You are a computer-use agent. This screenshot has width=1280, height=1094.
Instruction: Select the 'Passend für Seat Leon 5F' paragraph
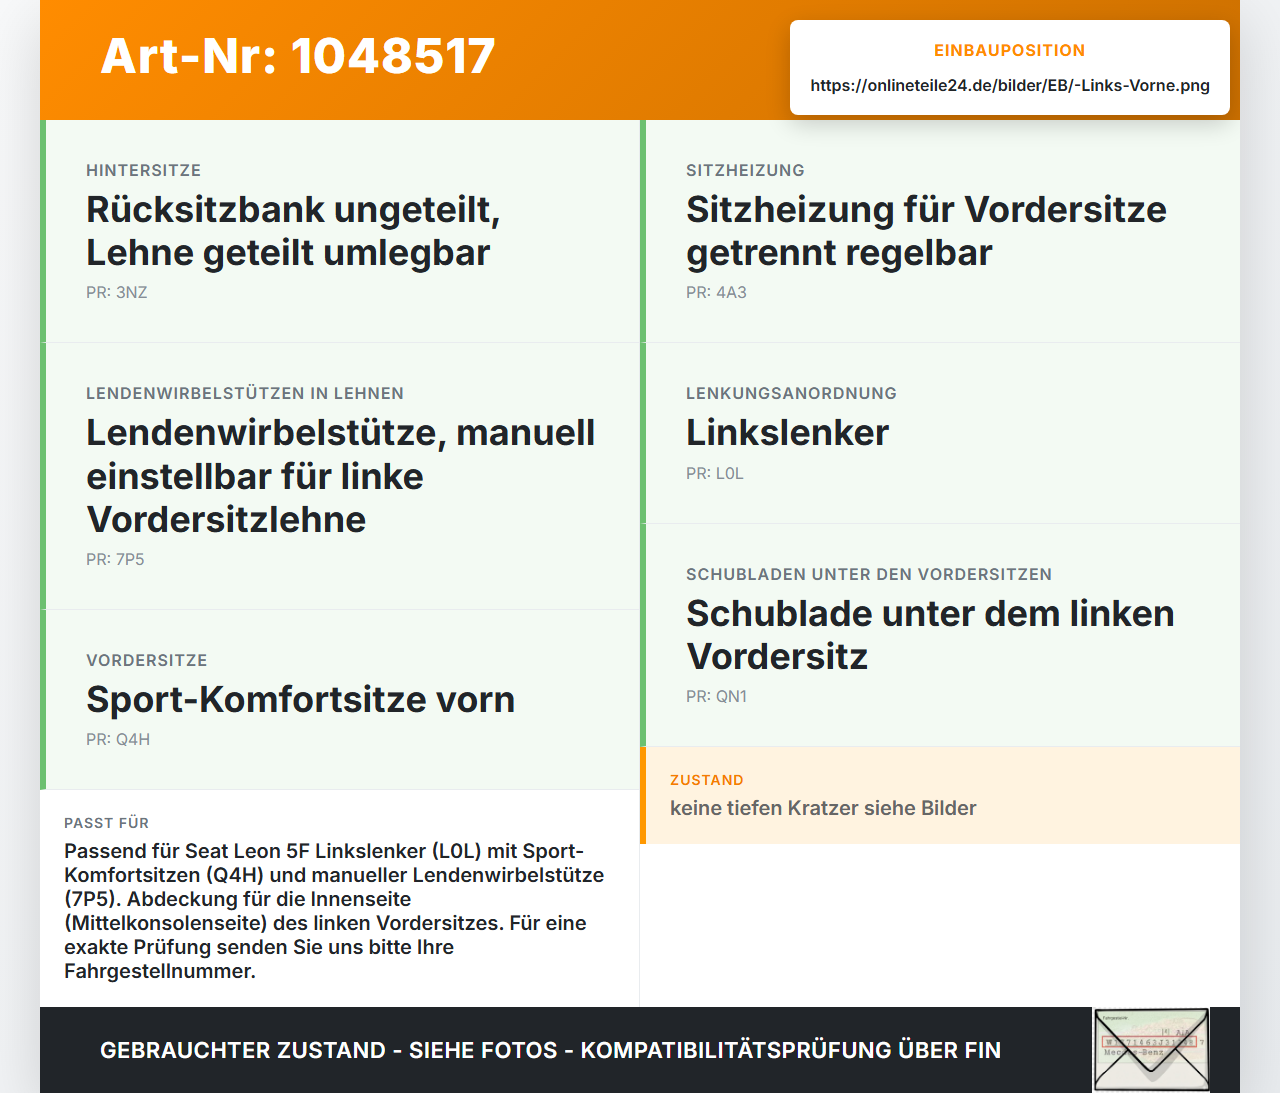334,911
